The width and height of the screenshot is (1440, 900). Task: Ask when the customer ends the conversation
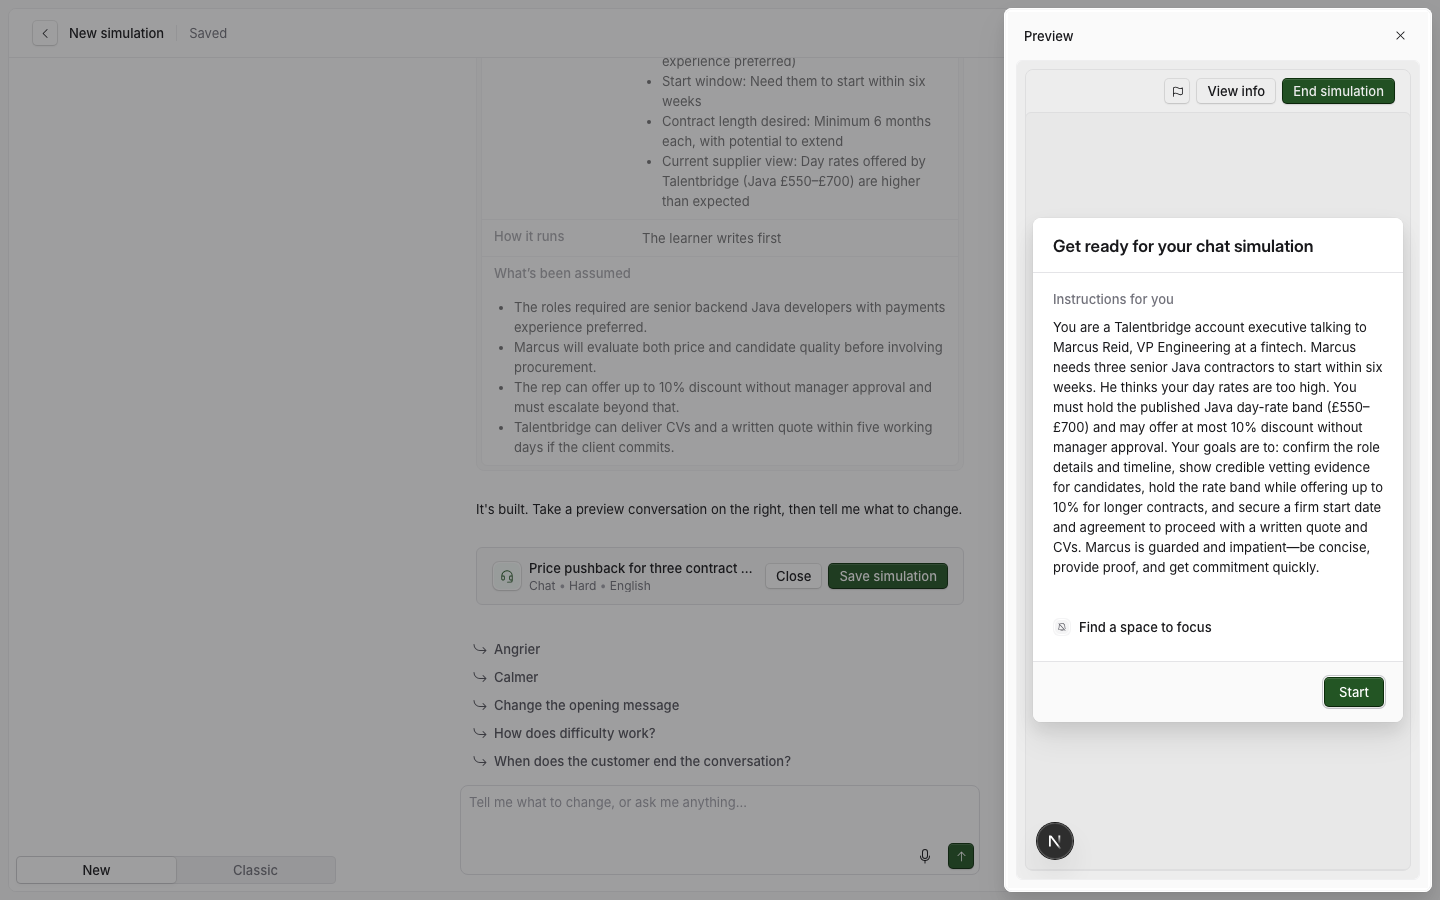pyautogui.click(x=642, y=761)
